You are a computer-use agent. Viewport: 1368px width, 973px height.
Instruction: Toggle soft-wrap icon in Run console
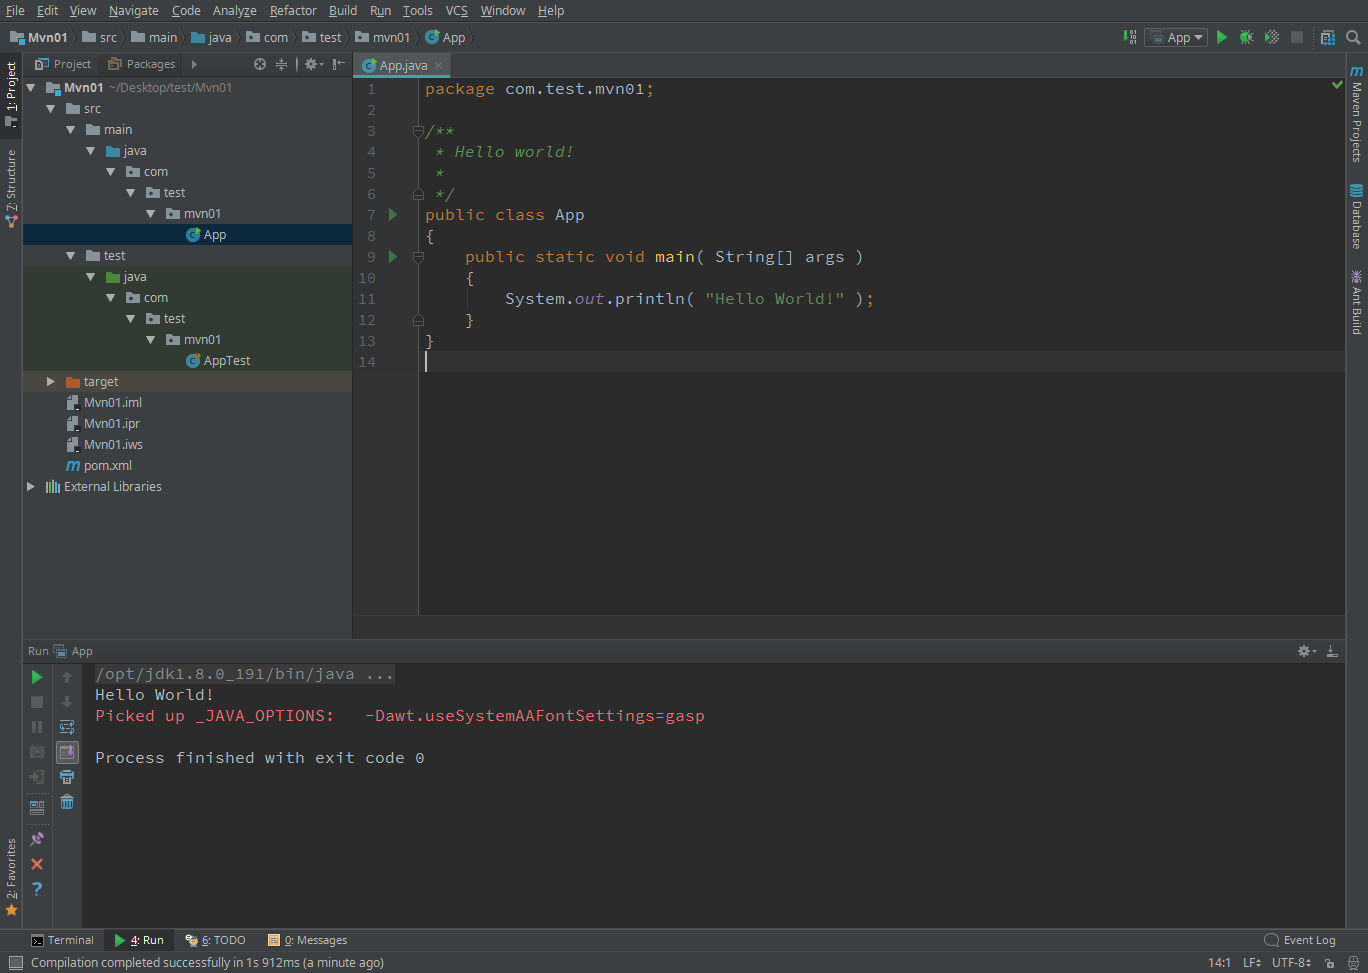[x=67, y=727]
